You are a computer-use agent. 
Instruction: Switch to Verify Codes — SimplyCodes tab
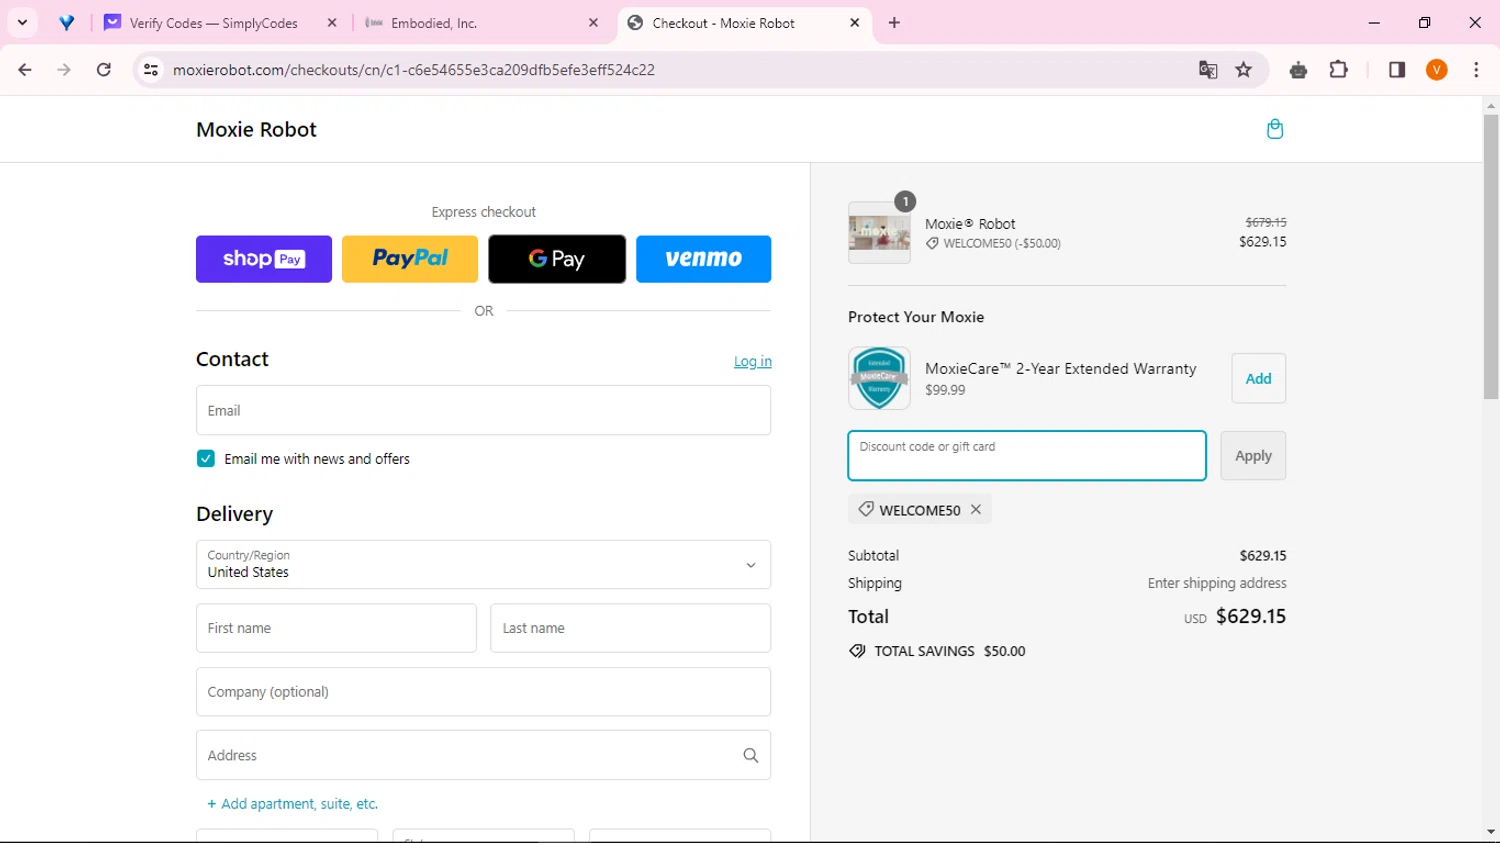click(x=212, y=23)
